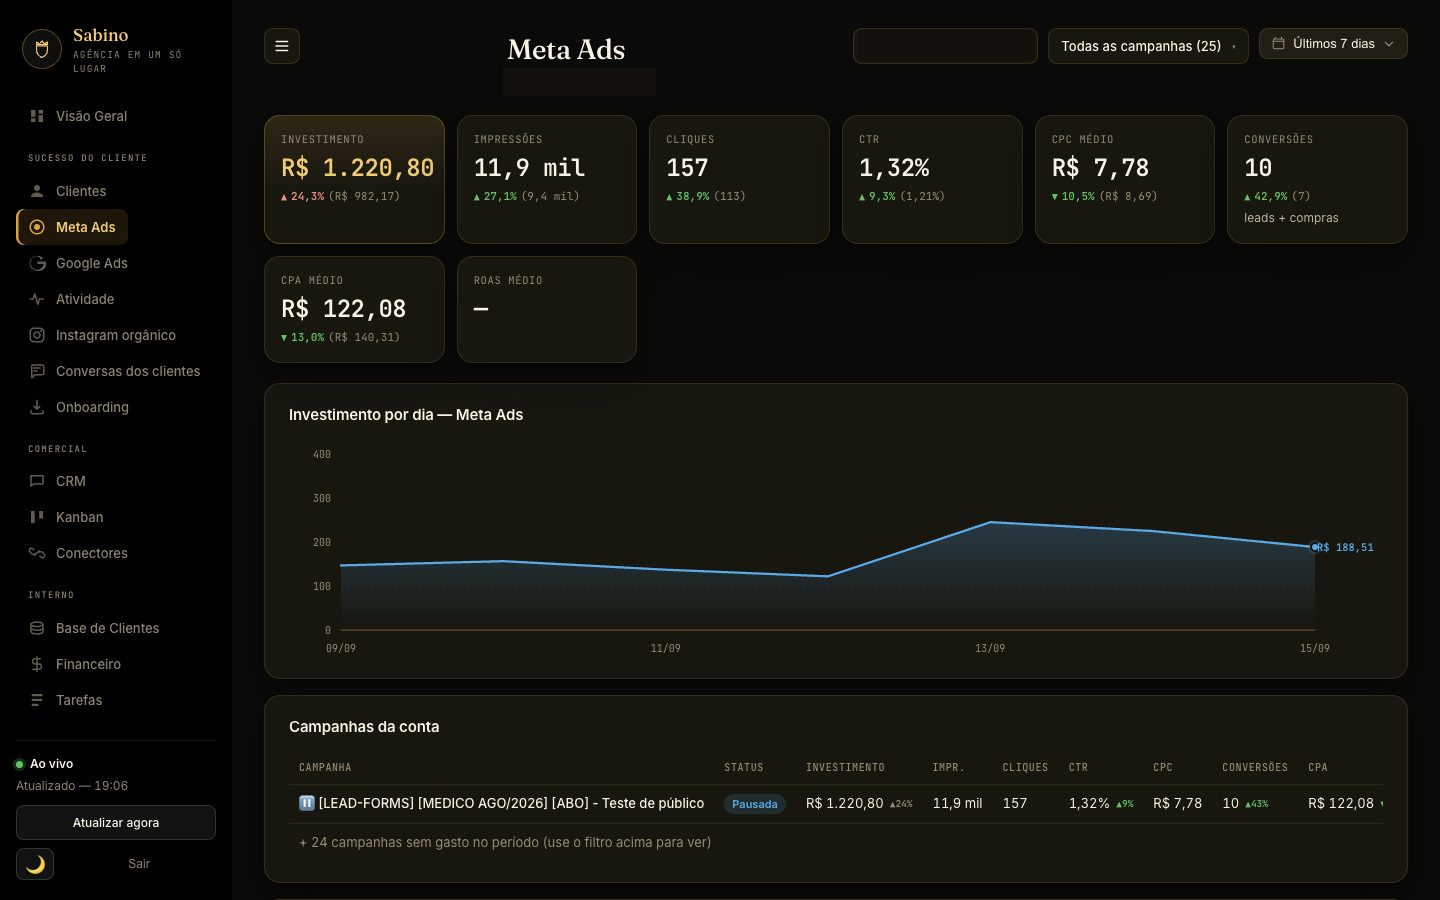The height and width of the screenshot is (900, 1440).
Task: Click the pause icon beside LEAD-FORMS campaign
Action: 307,803
